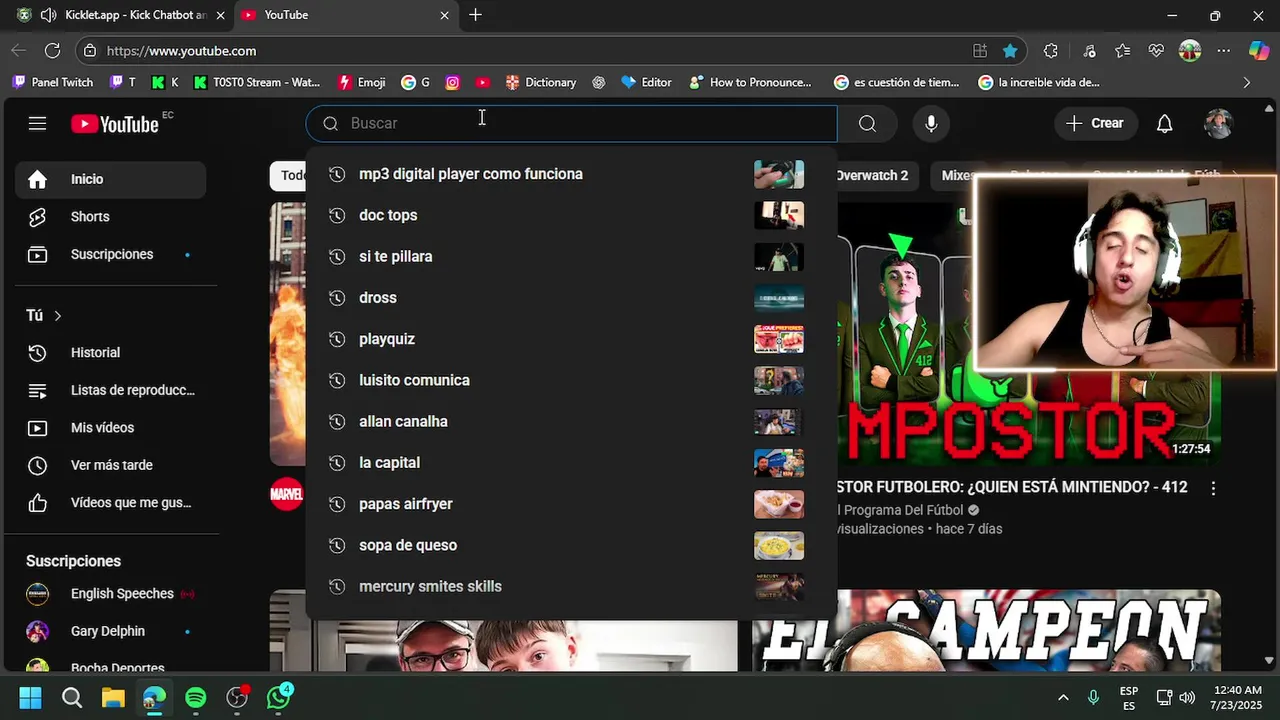This screenshot has width=1280, height=720.
Task: Choose sopa de queso from search history
Action: tap(571, 545)
